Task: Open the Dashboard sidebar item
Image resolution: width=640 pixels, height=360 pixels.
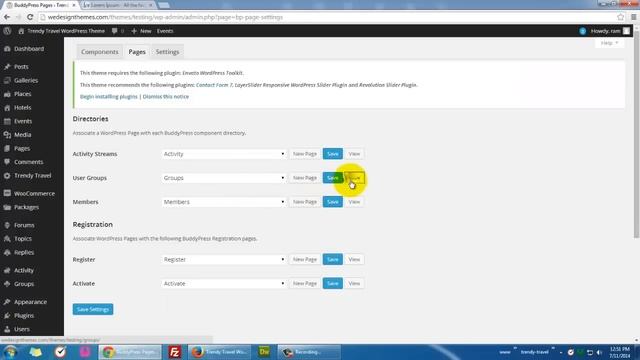Action: pos(29,49)
